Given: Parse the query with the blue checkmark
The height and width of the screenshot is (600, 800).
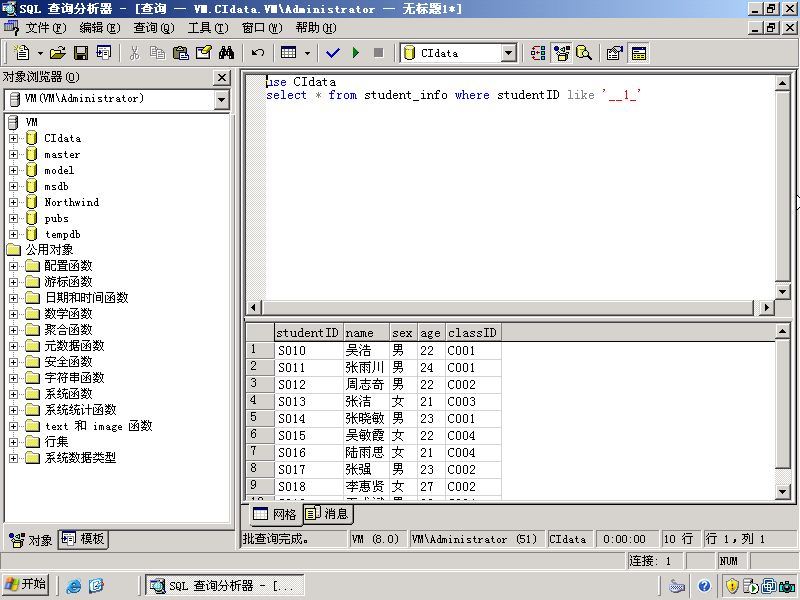Looking at the screenshot, I should pyautogui.click(x=333, y=53).
